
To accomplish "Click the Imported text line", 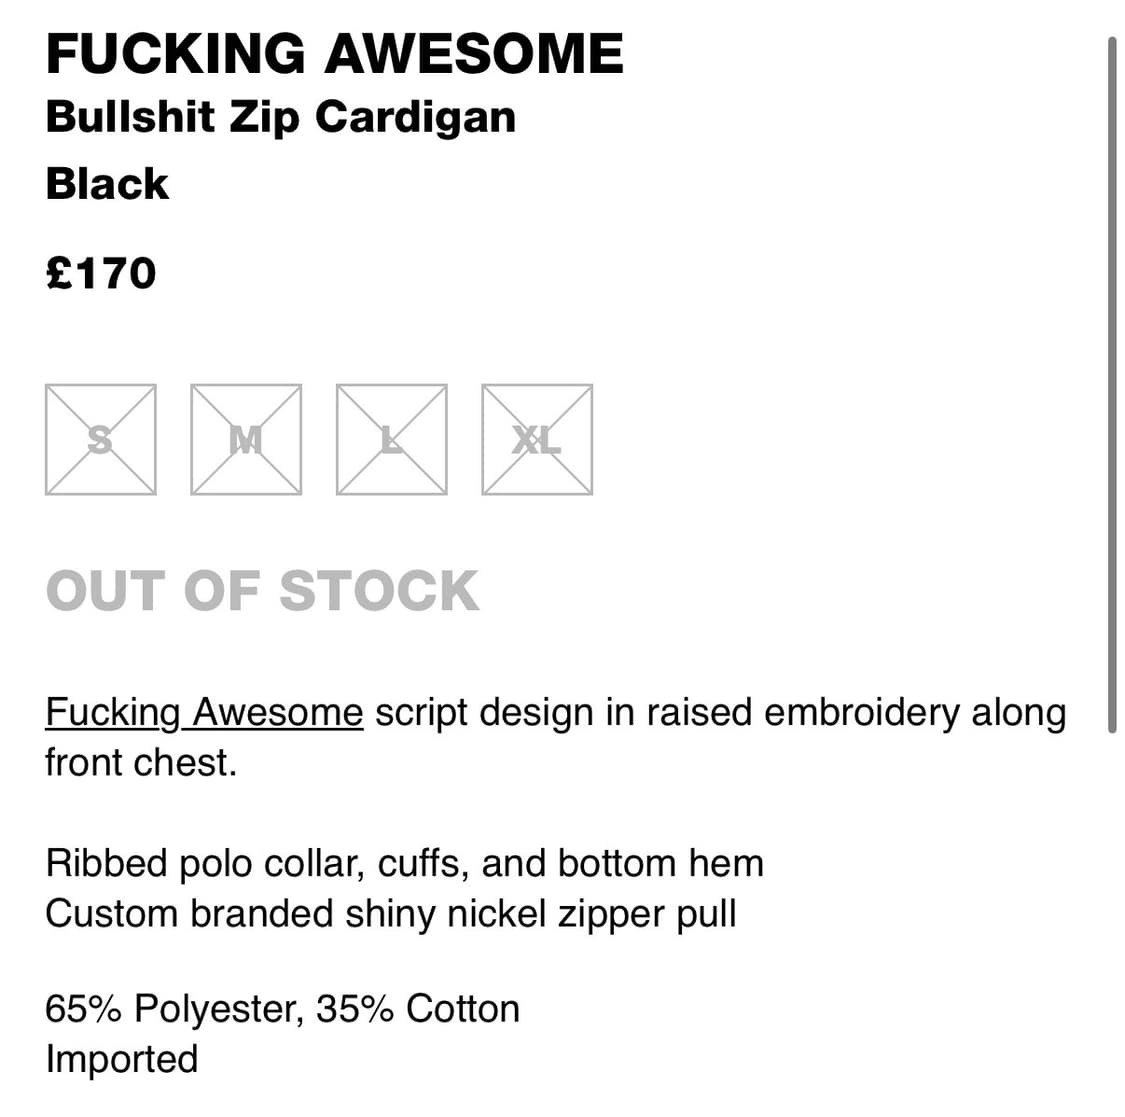I will [122, 1058].
